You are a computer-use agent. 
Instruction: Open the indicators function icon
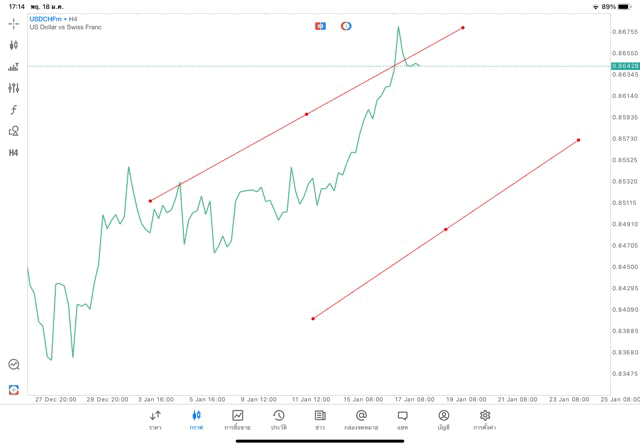click(14, 109)
